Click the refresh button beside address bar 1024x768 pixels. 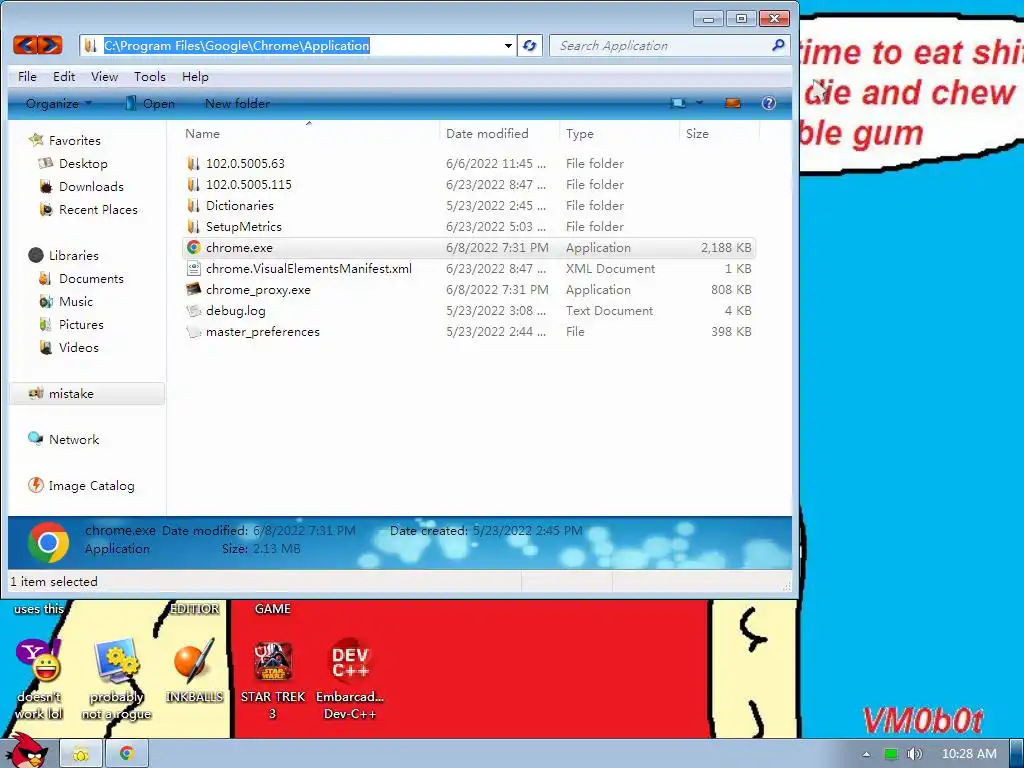(530, 46)
